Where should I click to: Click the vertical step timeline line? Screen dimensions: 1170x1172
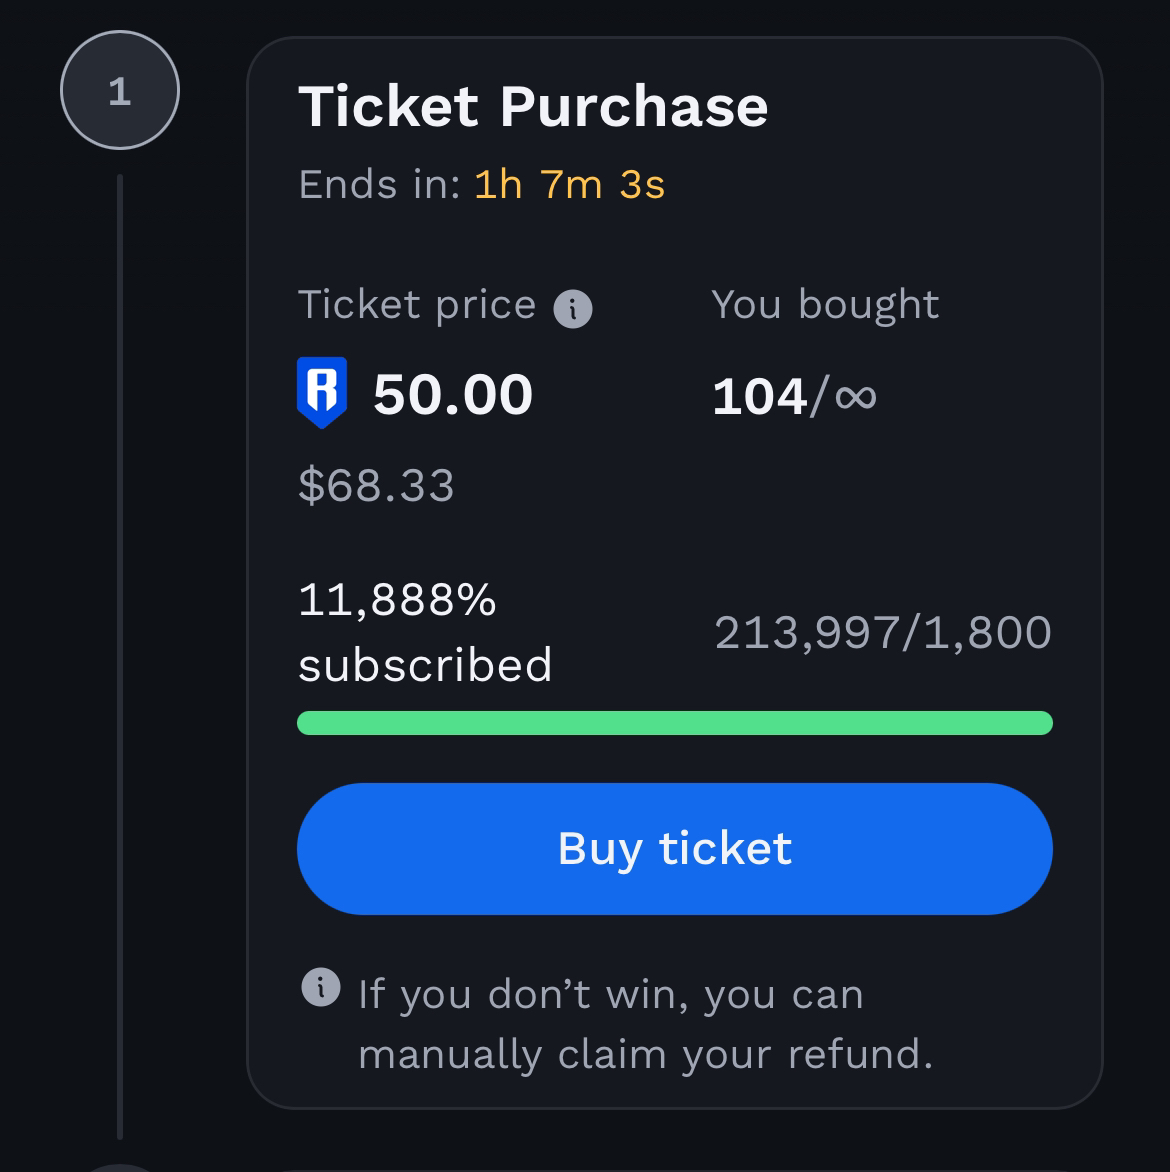pos(120,650)
